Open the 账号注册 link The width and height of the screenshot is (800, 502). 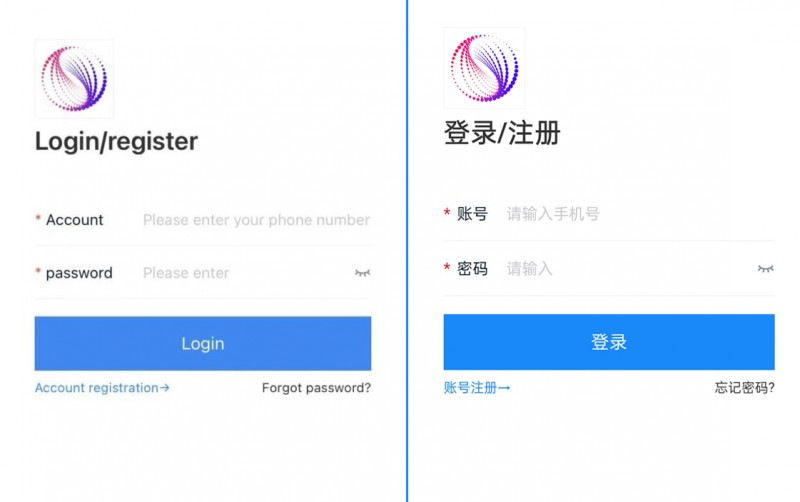point(477,388)
